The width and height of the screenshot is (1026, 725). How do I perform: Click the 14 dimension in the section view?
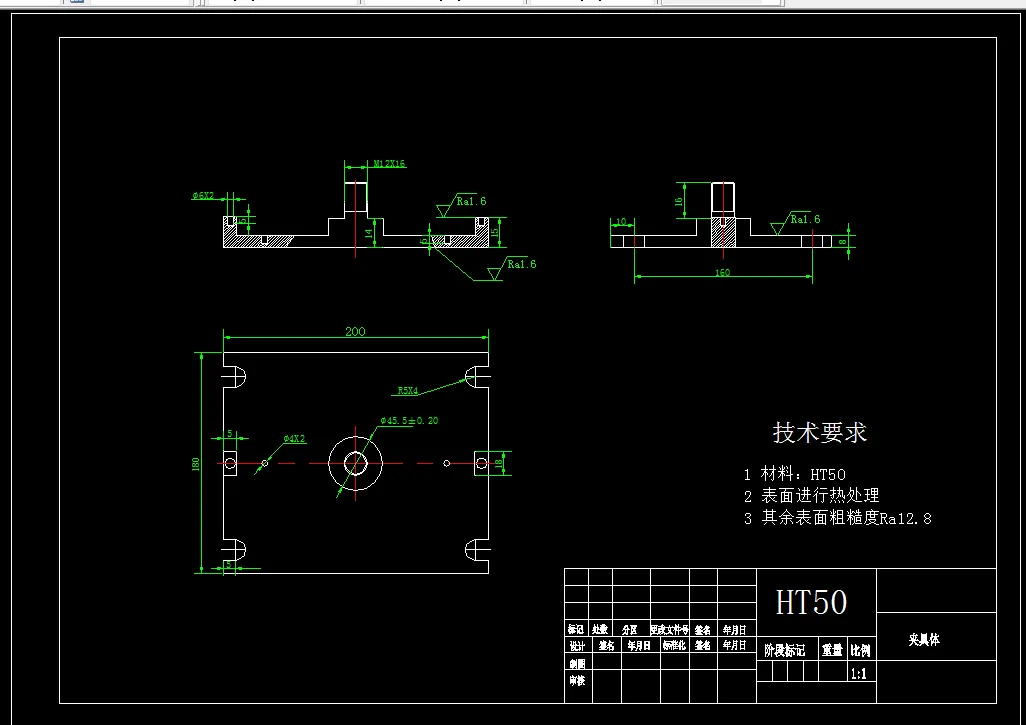pyautogui.click(x=369, y=233)
